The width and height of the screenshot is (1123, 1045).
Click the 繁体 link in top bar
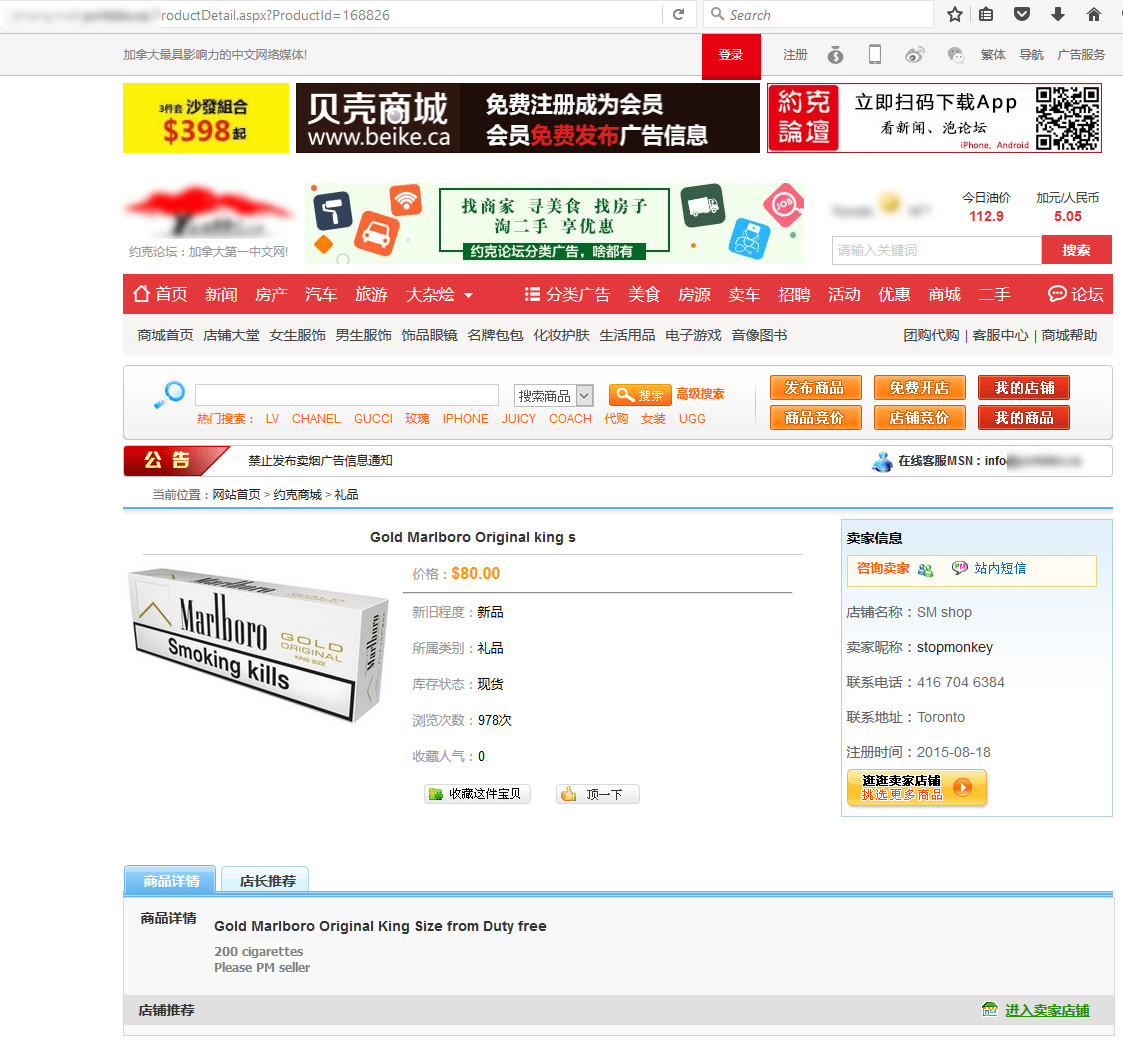pos(993,54)
